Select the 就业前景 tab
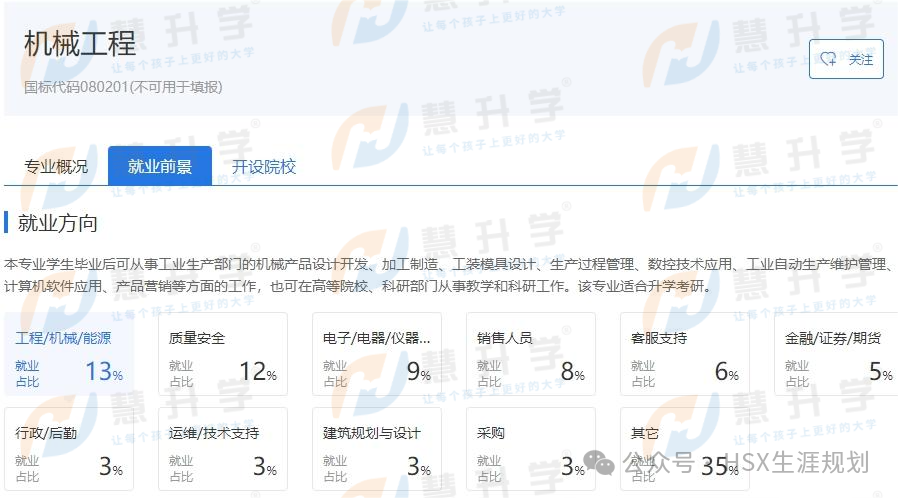Screen dimensions: 898x498 160,166
